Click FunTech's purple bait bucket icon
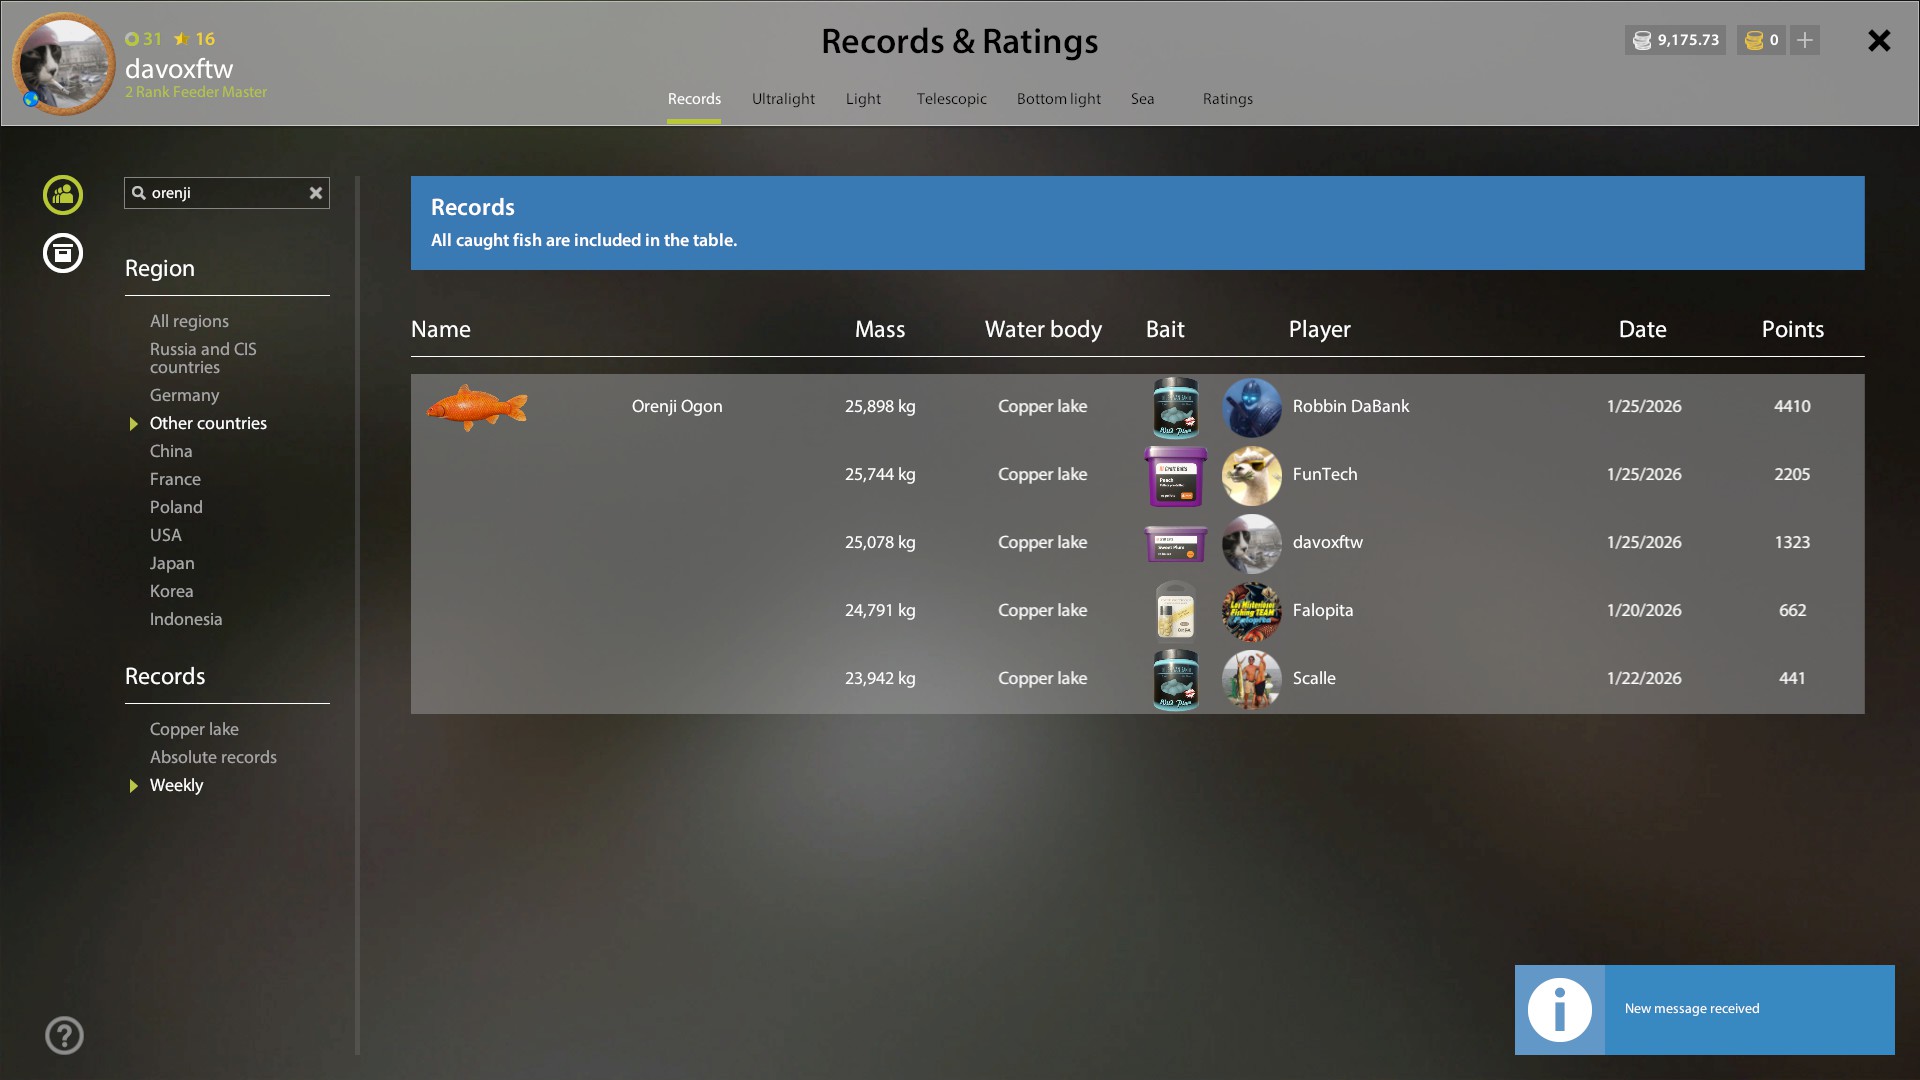Screen dimensions: 1920x1080 [1175, 475]
